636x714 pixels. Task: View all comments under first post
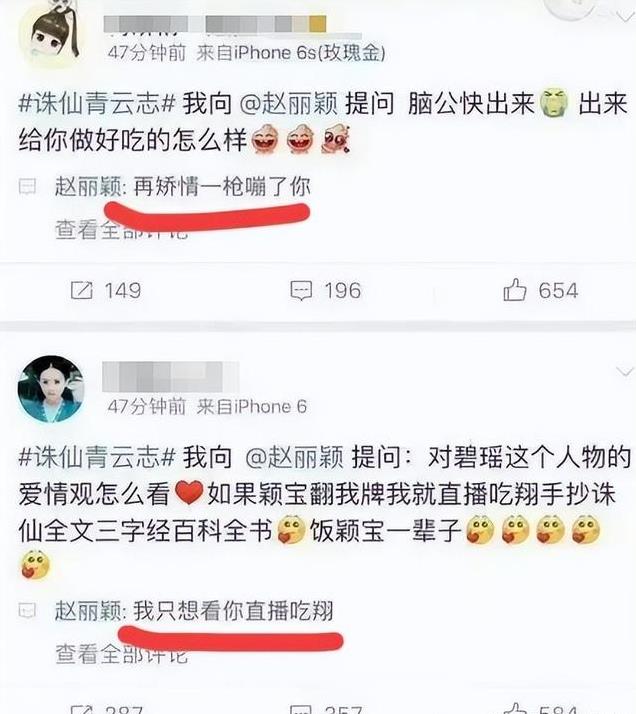pos(122,230)
